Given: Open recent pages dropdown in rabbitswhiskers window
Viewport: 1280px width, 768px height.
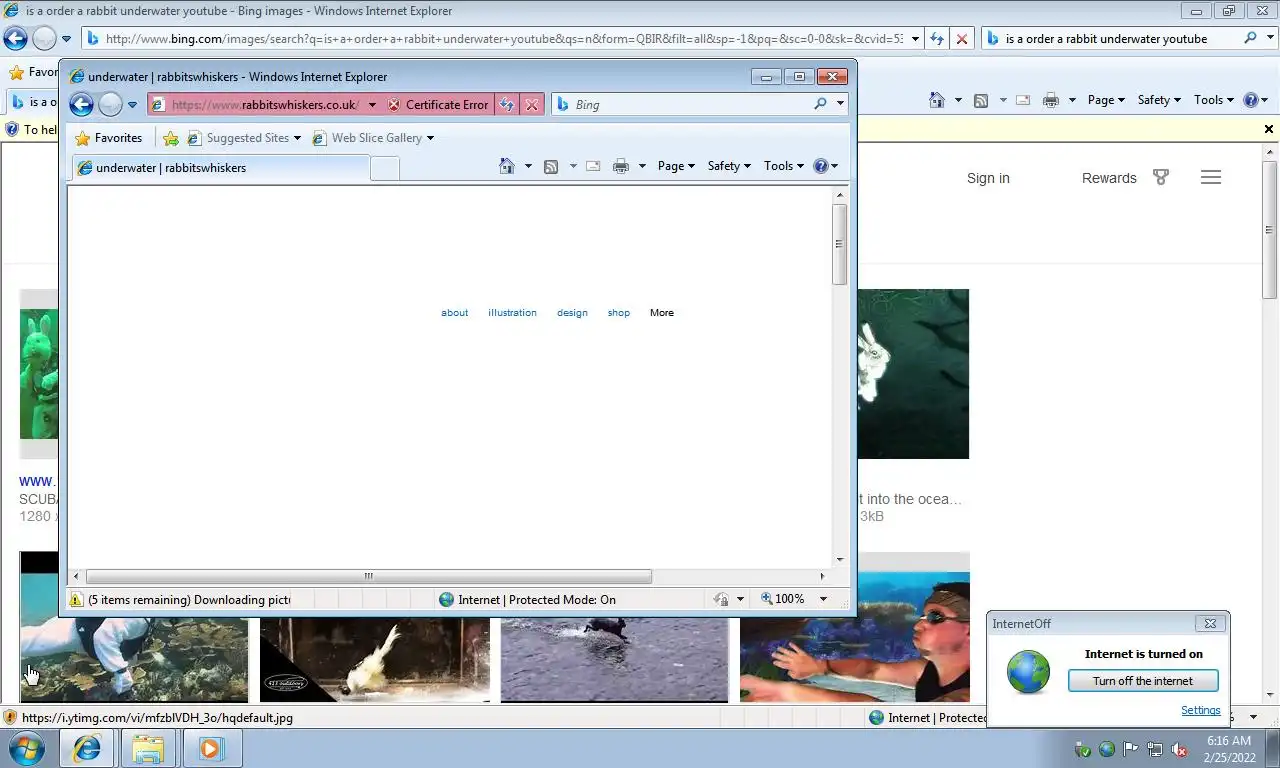Looking at the screenshot, I should 132,105.
